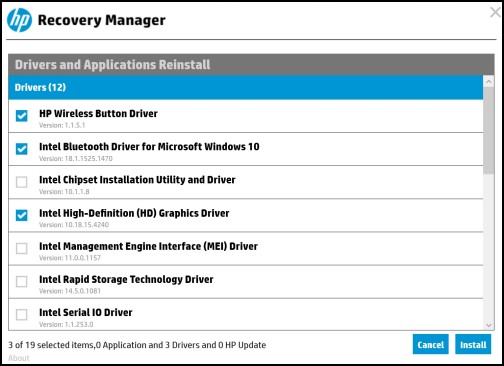Check Intel Serial IO Driver checkbox
Viewport: 504px width, 366px height.
click(22, 314)
